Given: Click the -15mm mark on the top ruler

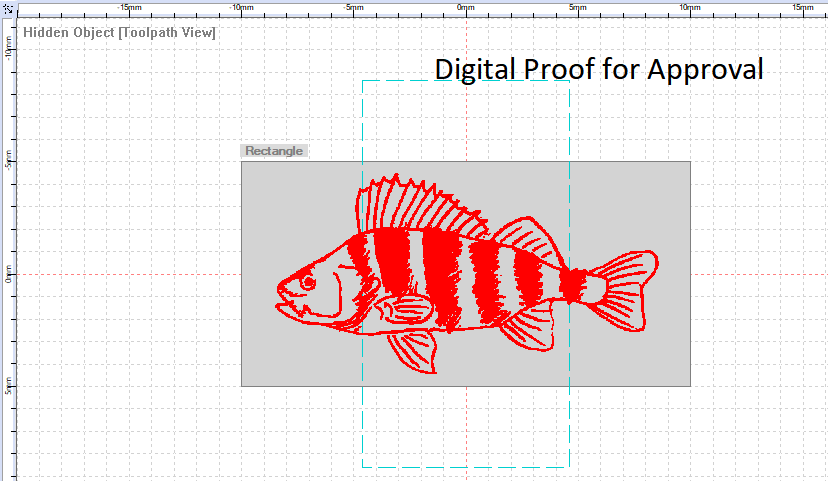Looking at the screenshot, I should click(x=129, y=7).
